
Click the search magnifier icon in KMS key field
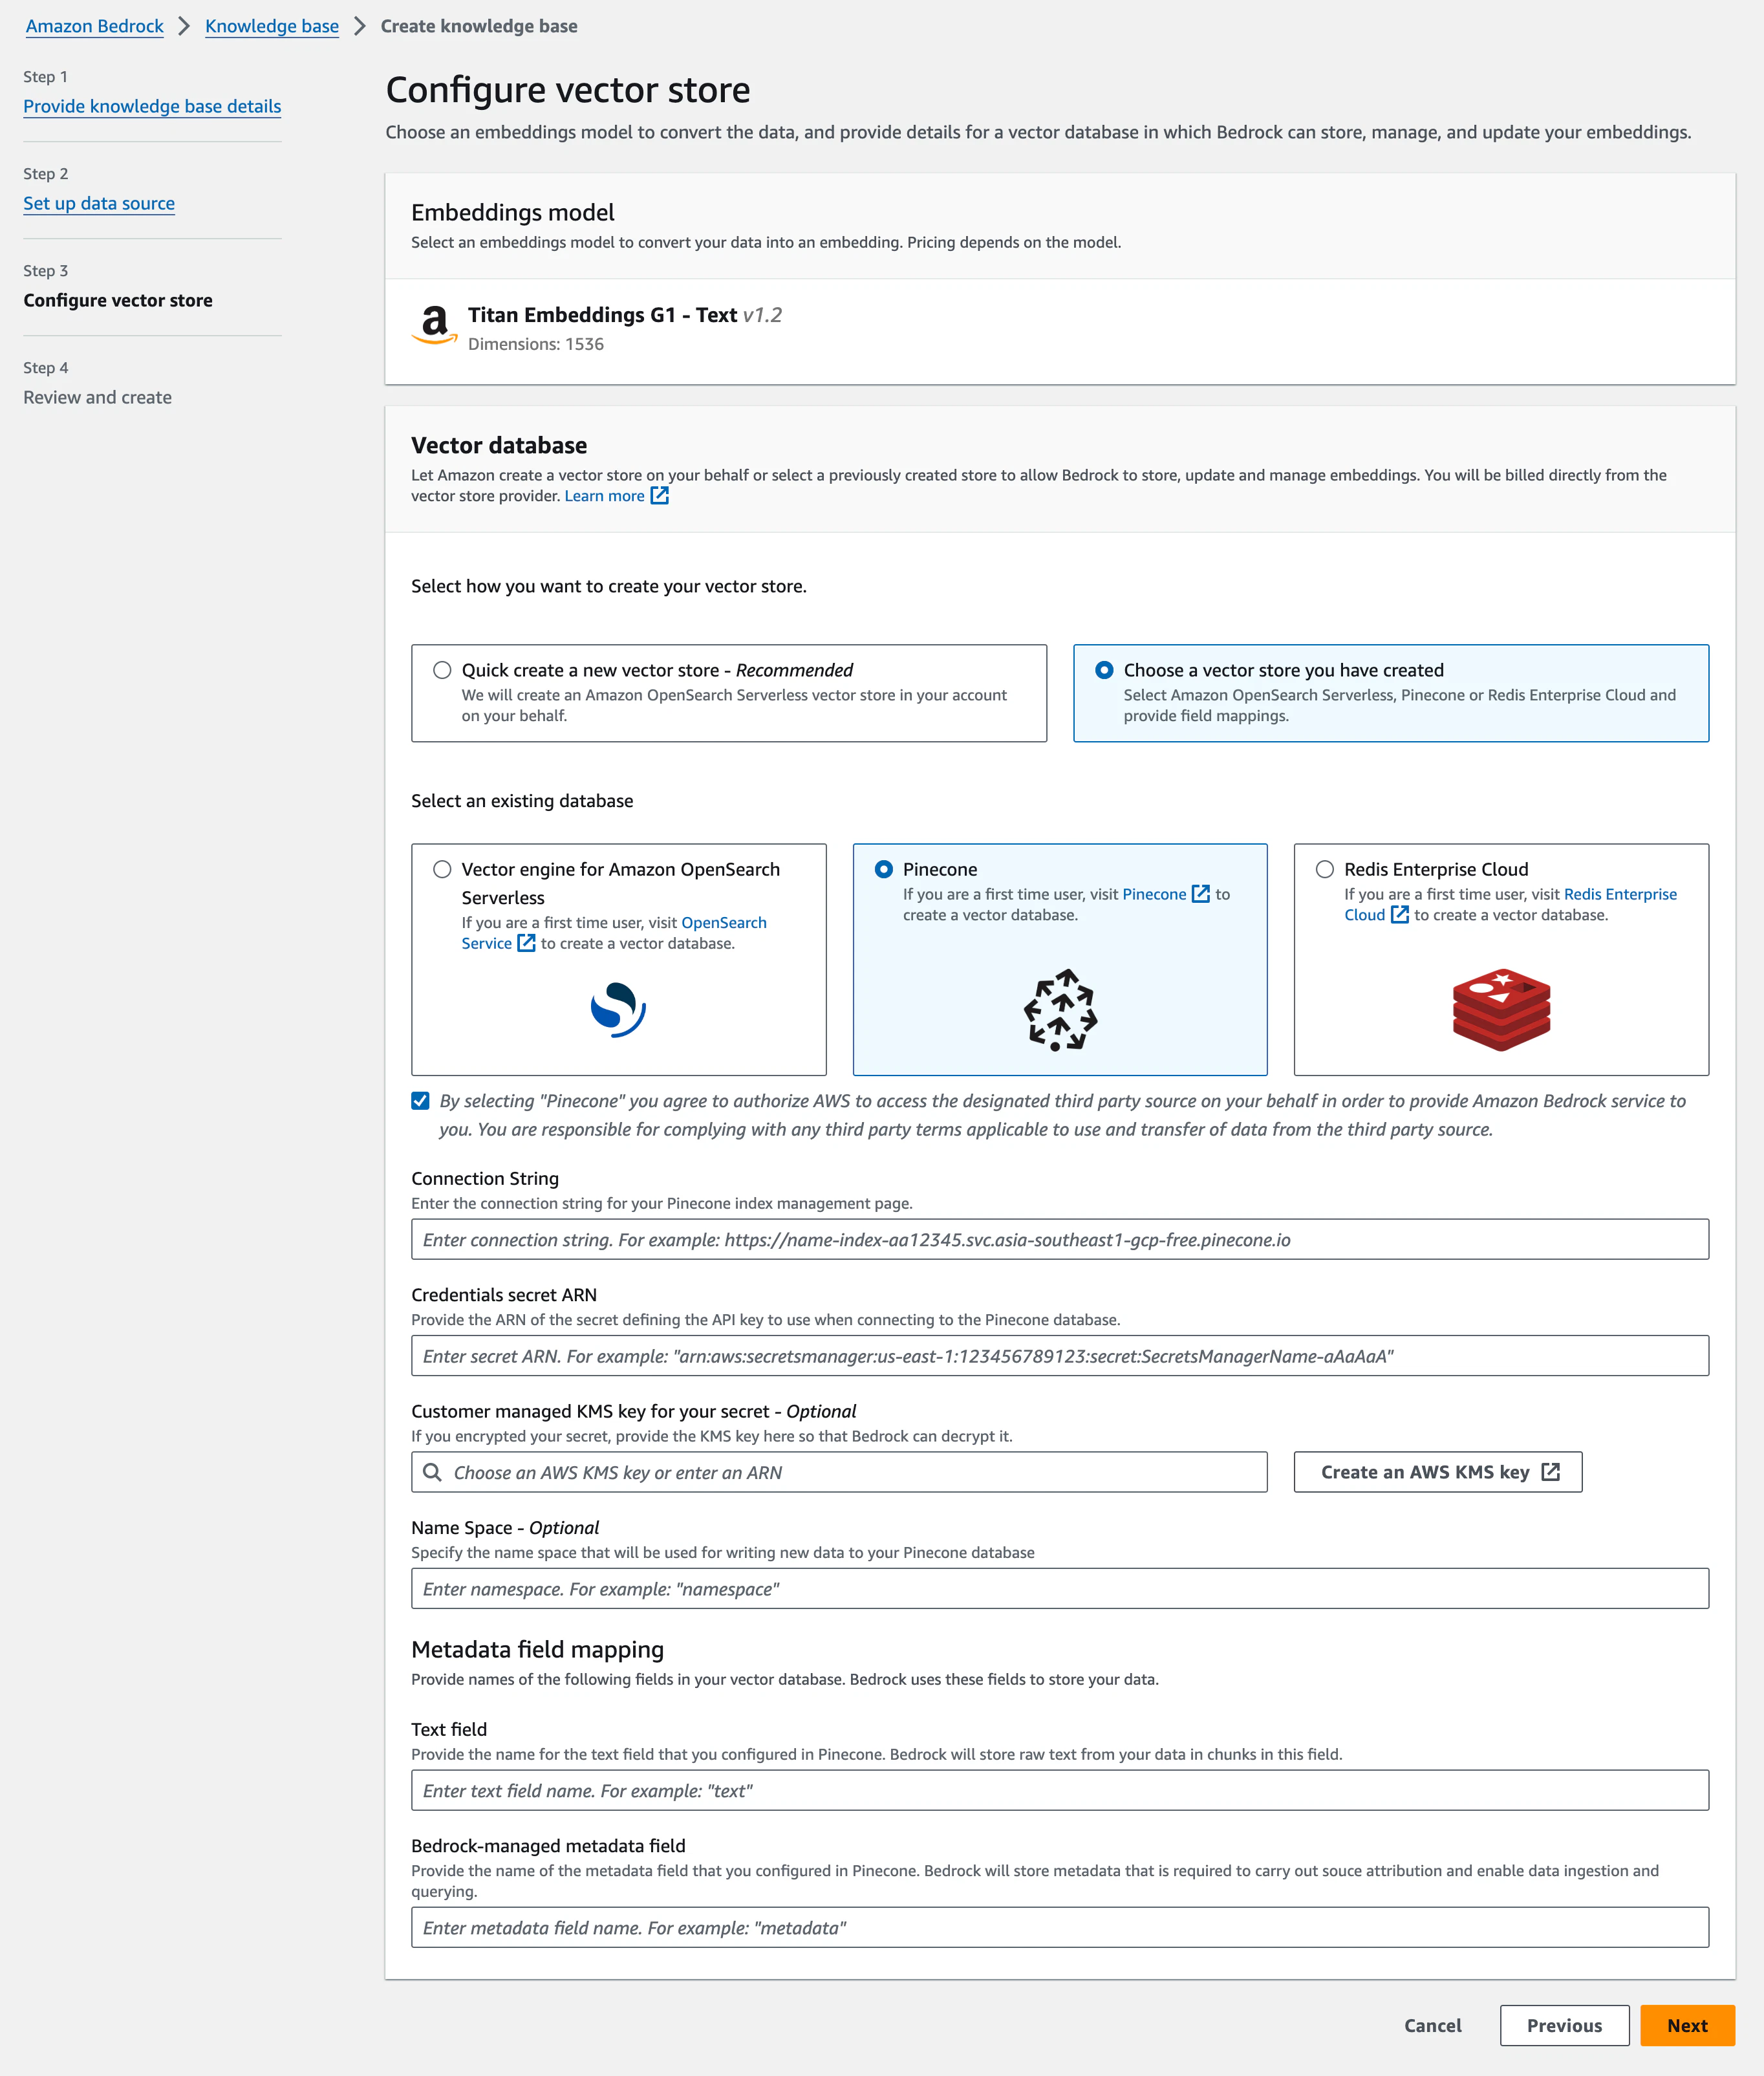pos(432,1472)
